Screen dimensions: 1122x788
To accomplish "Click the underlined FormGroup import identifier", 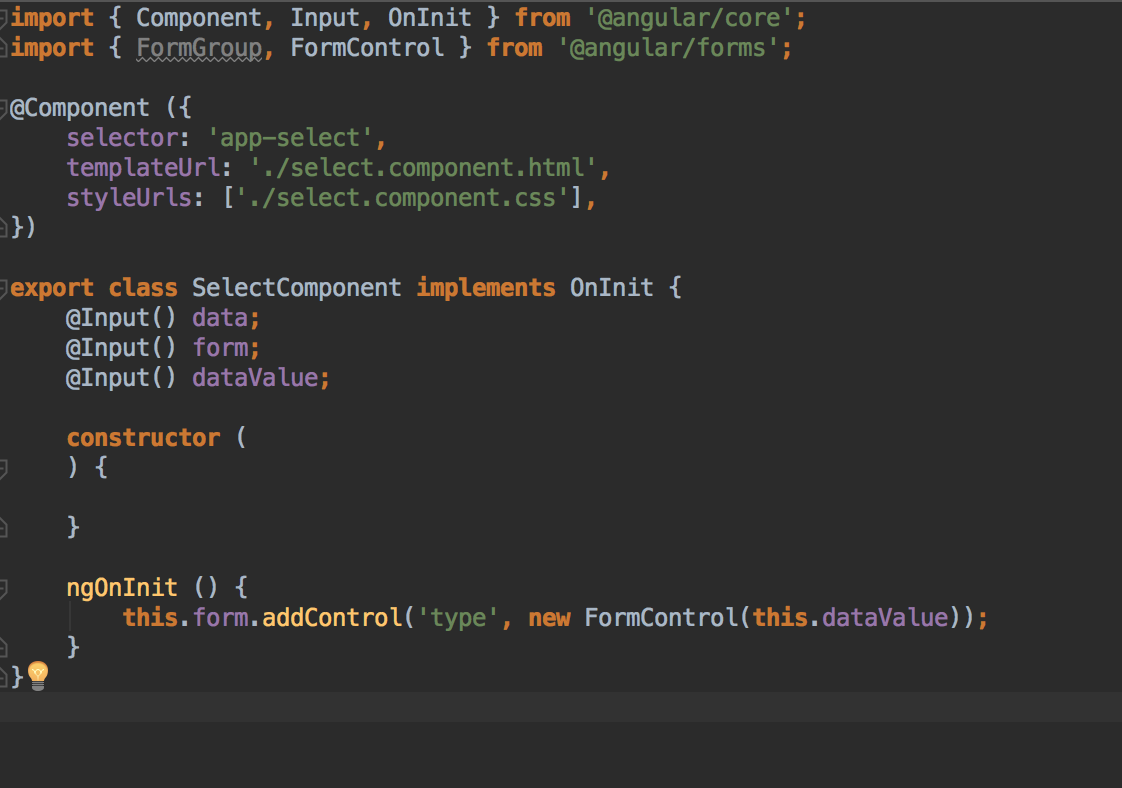I will (199, 48).
